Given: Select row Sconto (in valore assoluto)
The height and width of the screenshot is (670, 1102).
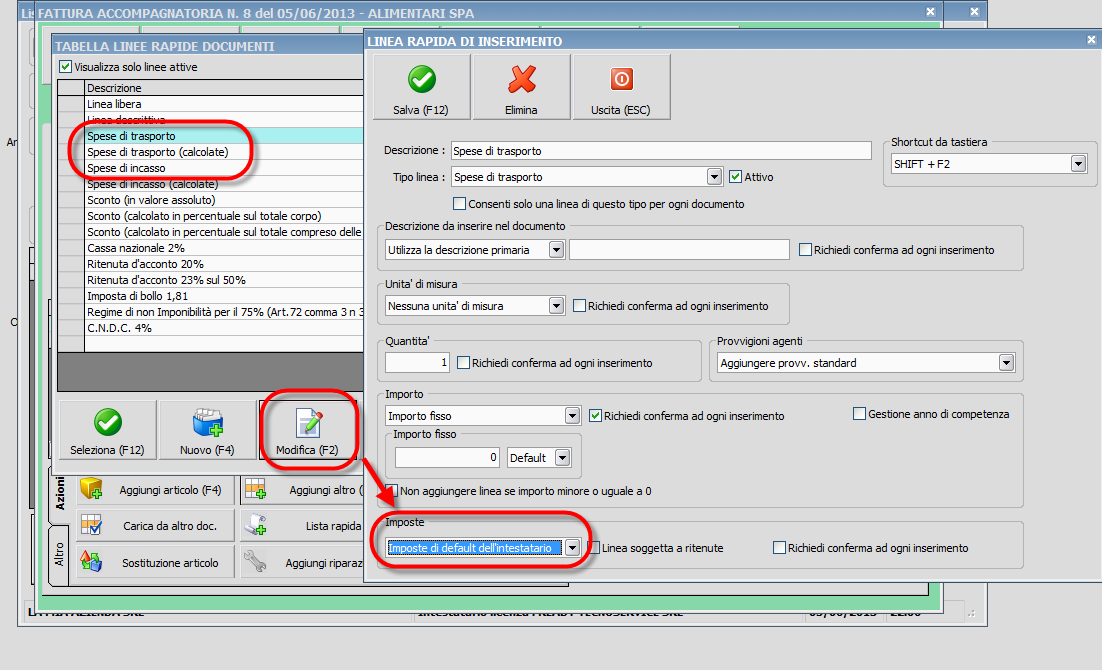Looking at the screenshot, I should click(223, 200).
